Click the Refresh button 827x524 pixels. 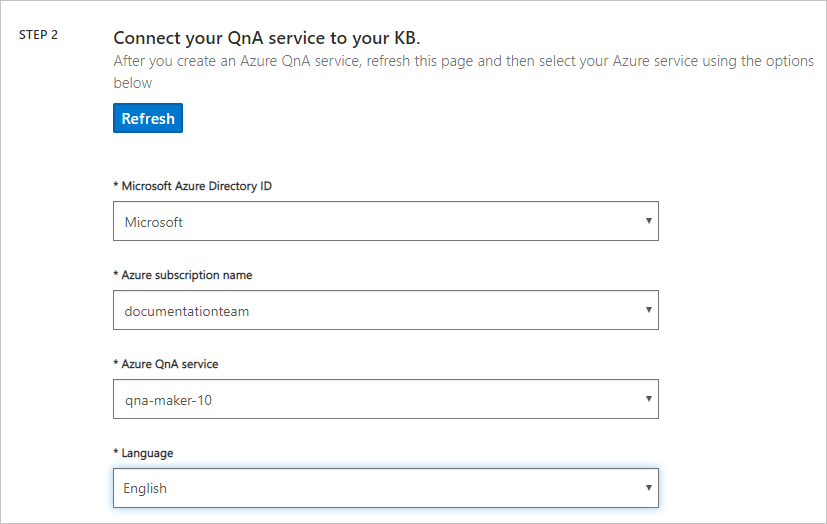pos(148,119)
